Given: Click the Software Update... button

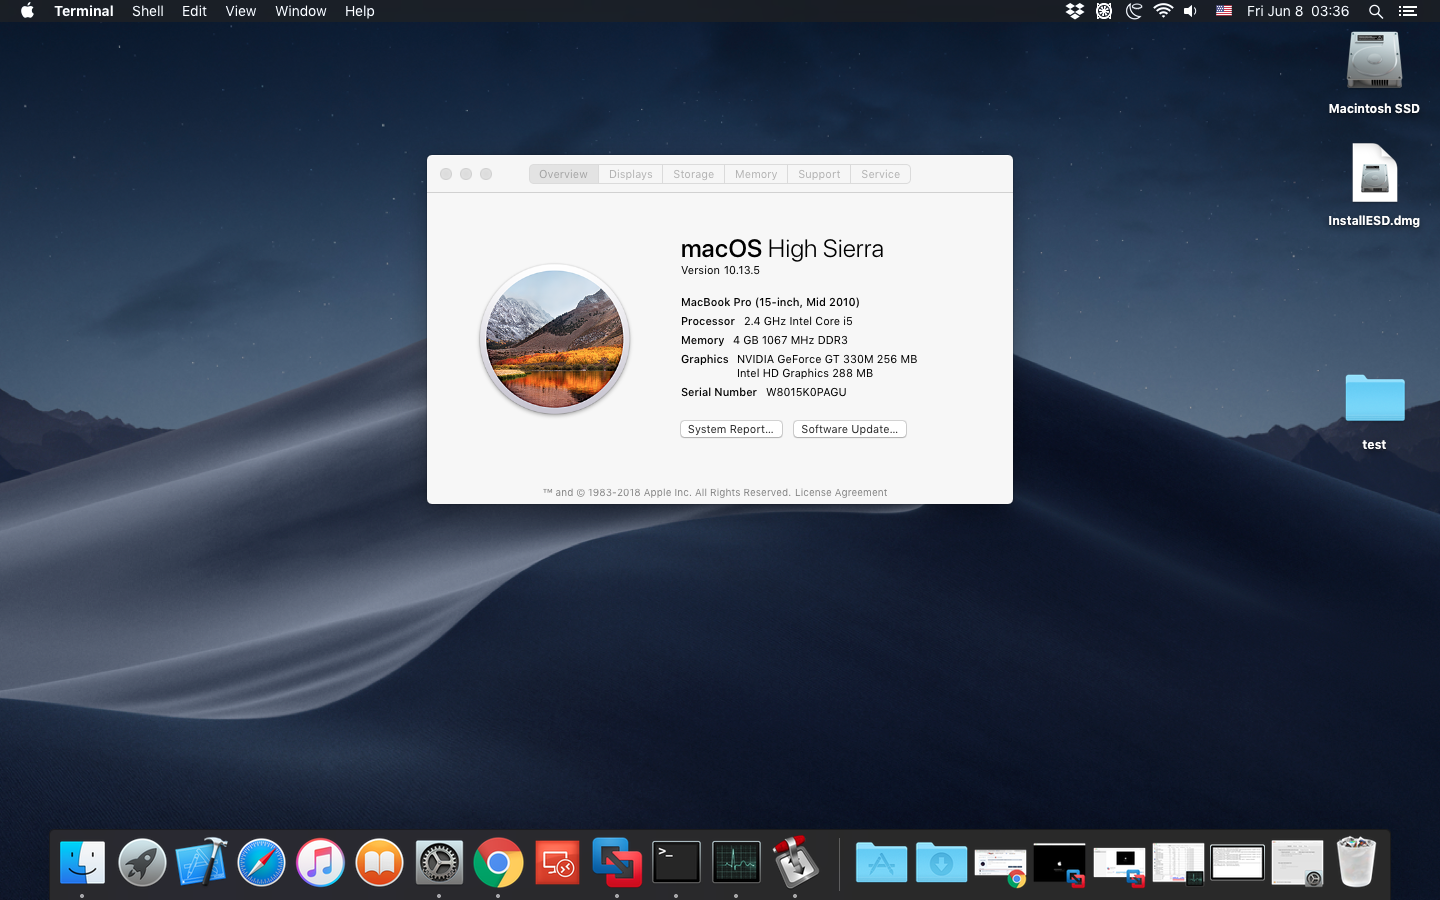Looking at the screenshot, I should click(850, 429).
